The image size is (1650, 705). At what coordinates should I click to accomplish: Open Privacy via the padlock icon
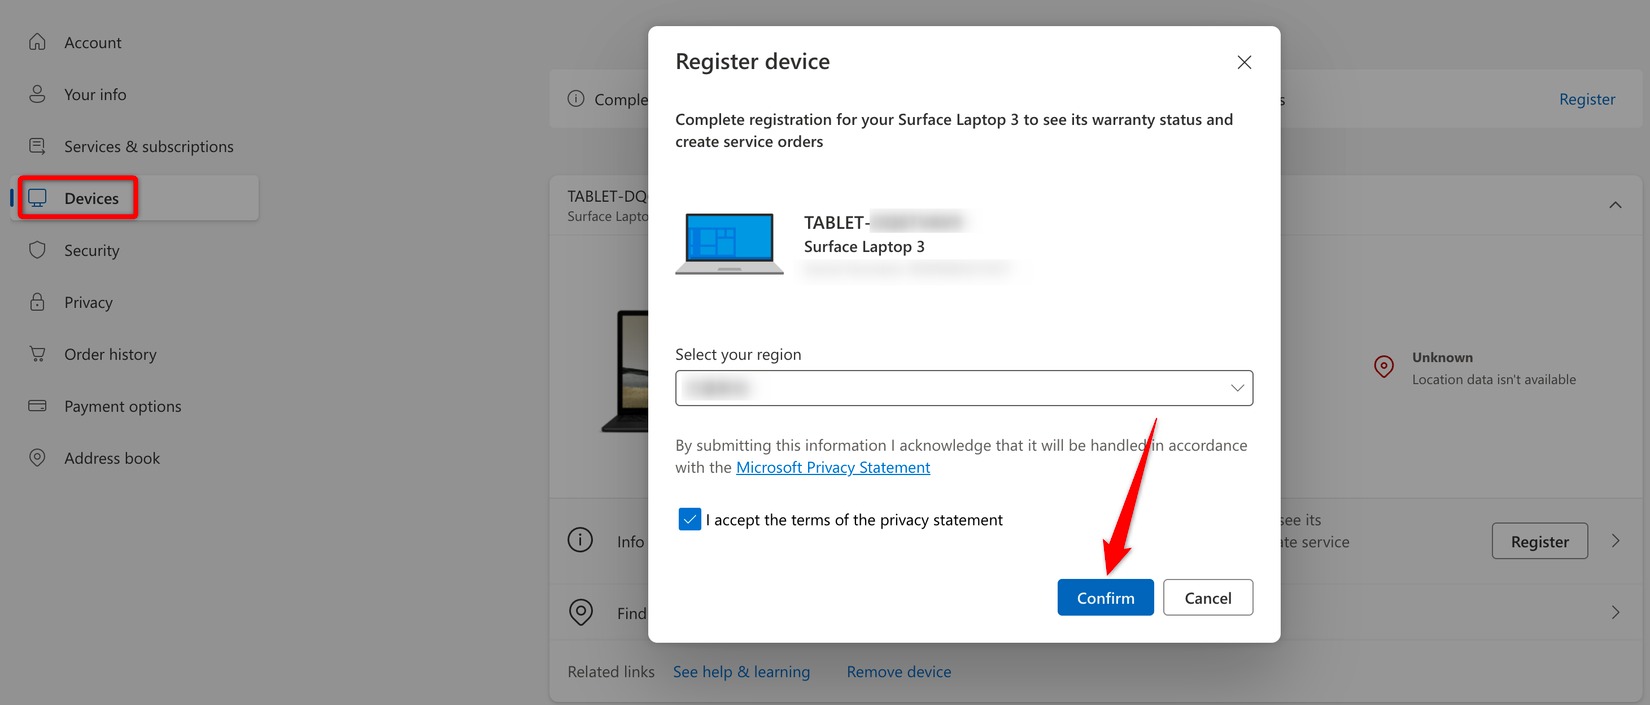36,302
